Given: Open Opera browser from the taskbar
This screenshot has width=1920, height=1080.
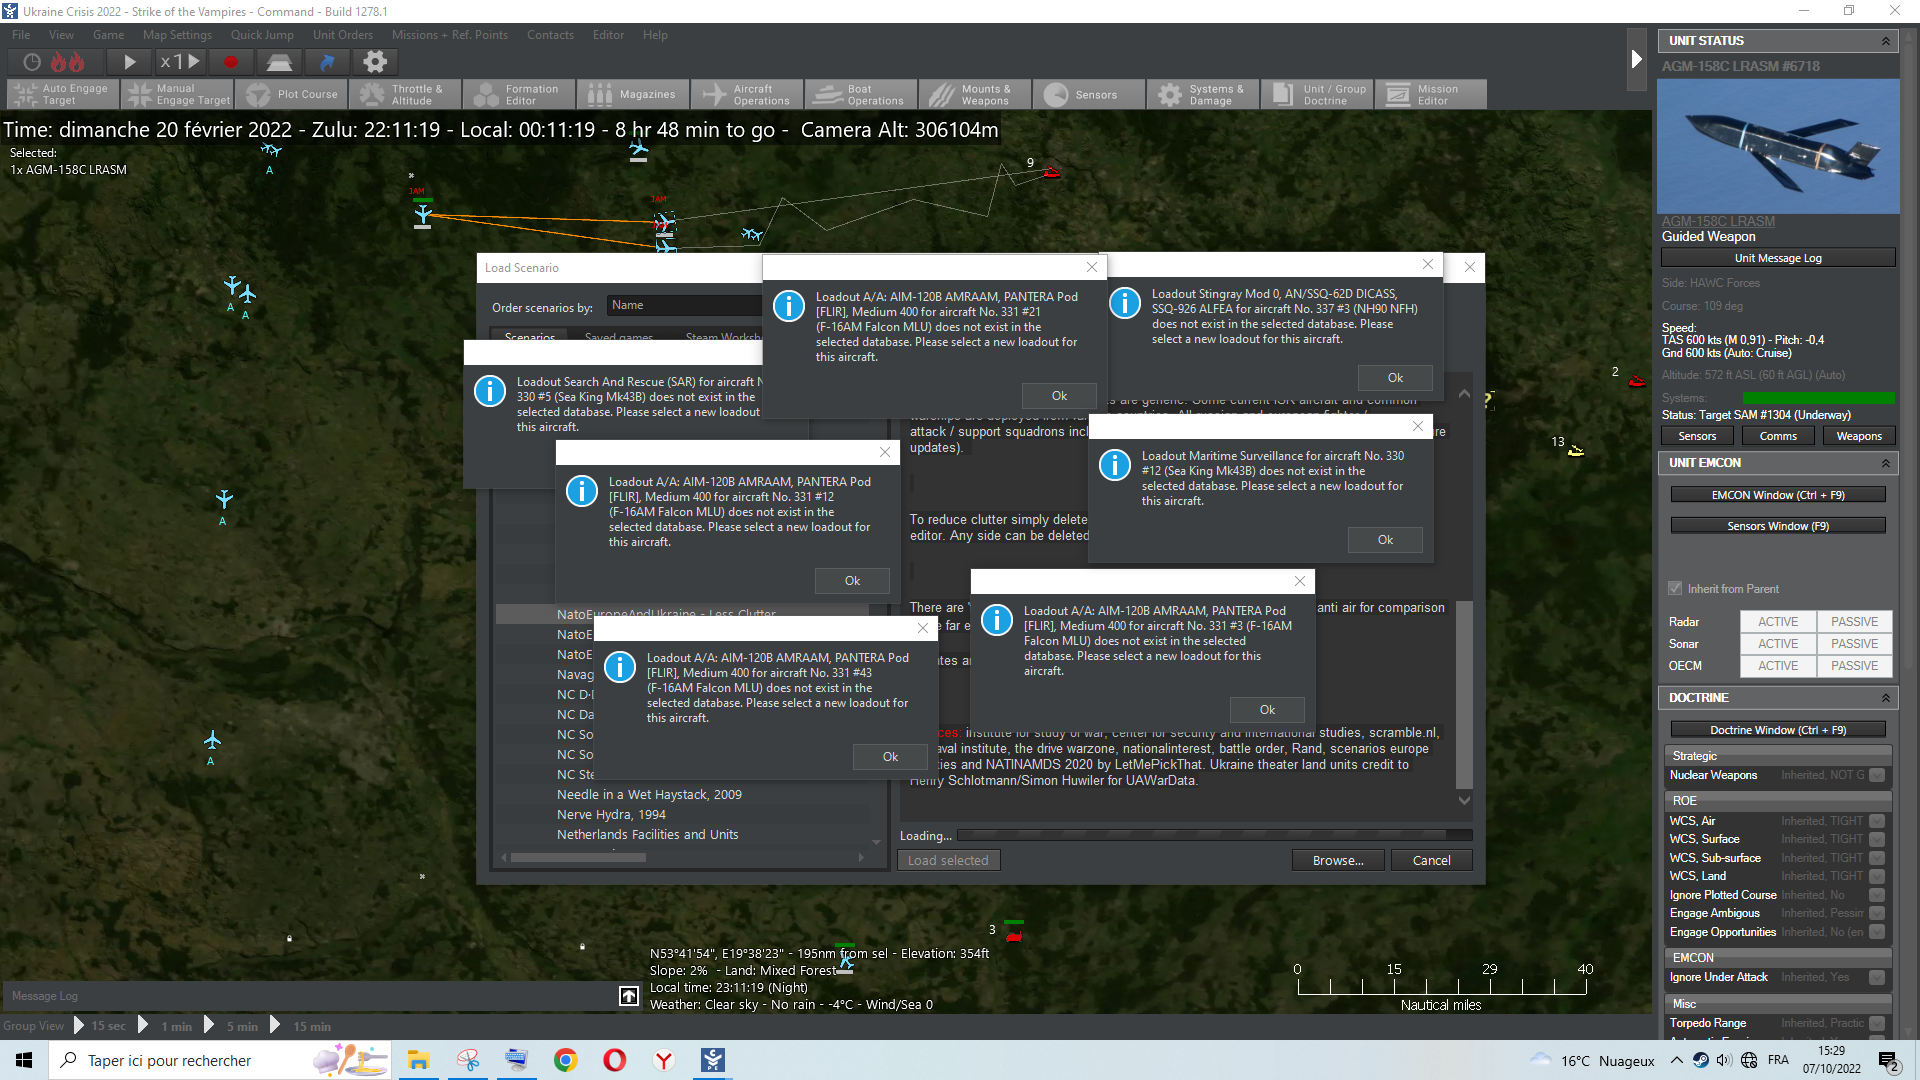Looking at the screenshot, I should [x=615, y=1060].
